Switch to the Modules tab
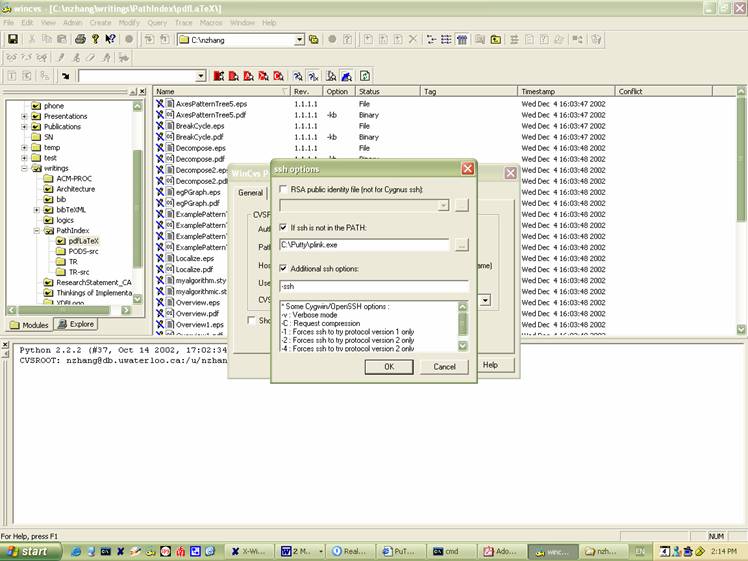The height and width of the screenshot is (561, 748). [x=29, y=324]
